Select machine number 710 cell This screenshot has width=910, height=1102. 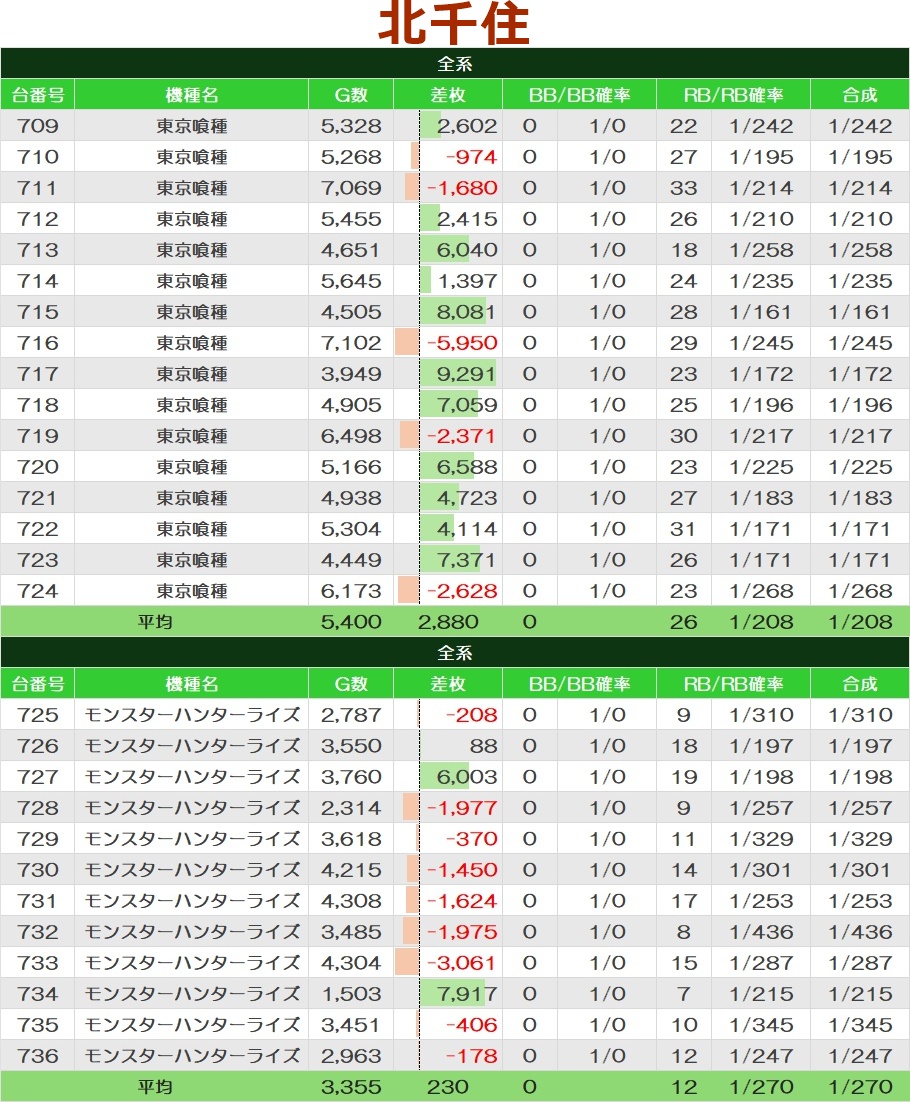click(x=38, y=157)
